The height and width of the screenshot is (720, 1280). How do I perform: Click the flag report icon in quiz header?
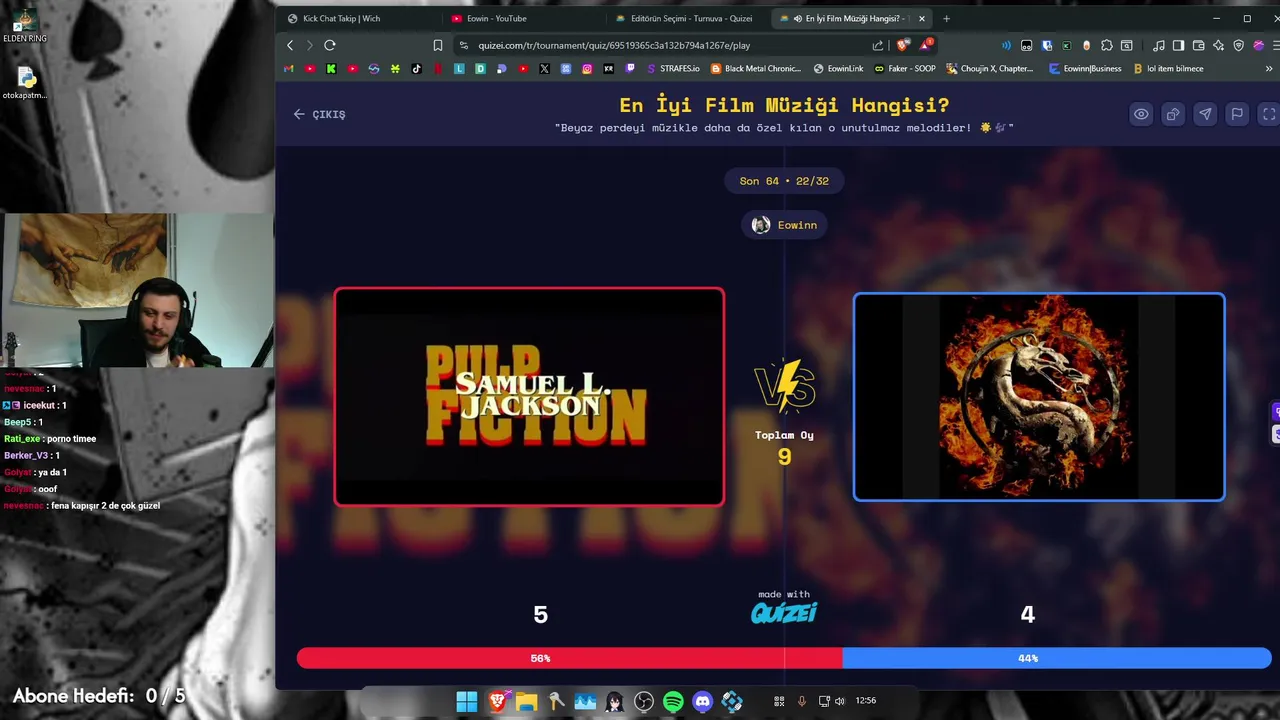1237,114
